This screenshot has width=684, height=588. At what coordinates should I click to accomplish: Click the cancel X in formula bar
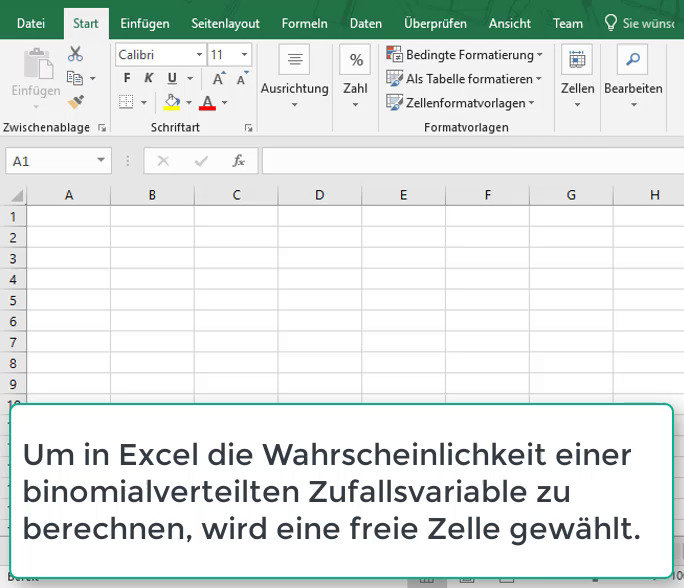click(163, 161)
